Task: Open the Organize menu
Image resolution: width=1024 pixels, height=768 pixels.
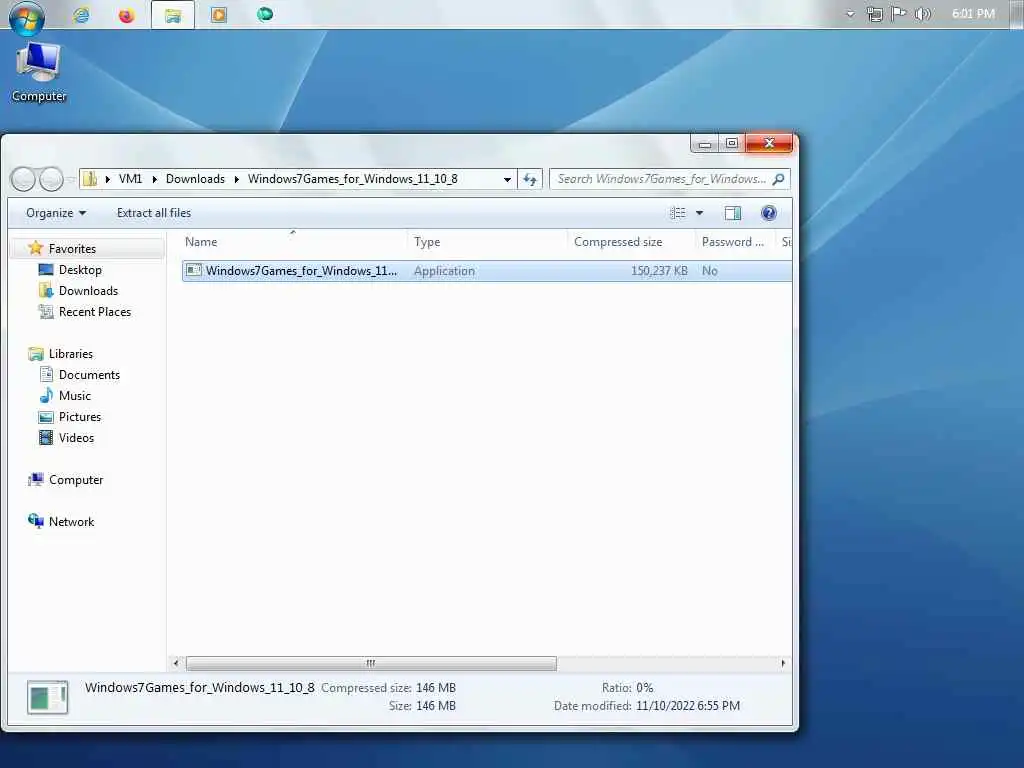Action: click(x=56, y=213)
